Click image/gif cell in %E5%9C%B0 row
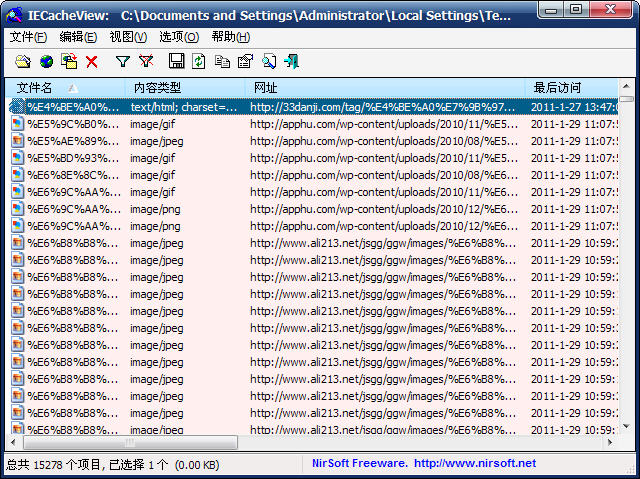The width and height of the screenshot is (640, 479). 153,124
